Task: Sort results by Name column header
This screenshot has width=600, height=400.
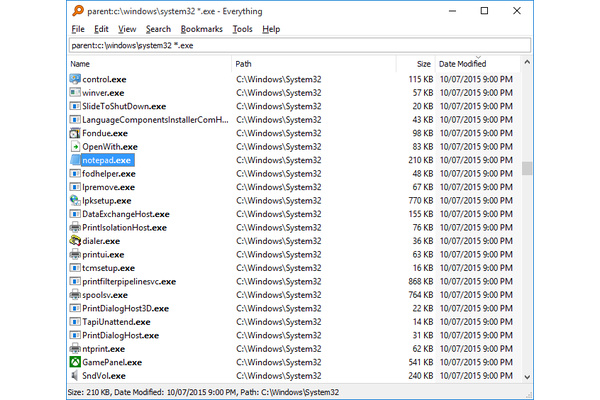Action: coord(150,64)
